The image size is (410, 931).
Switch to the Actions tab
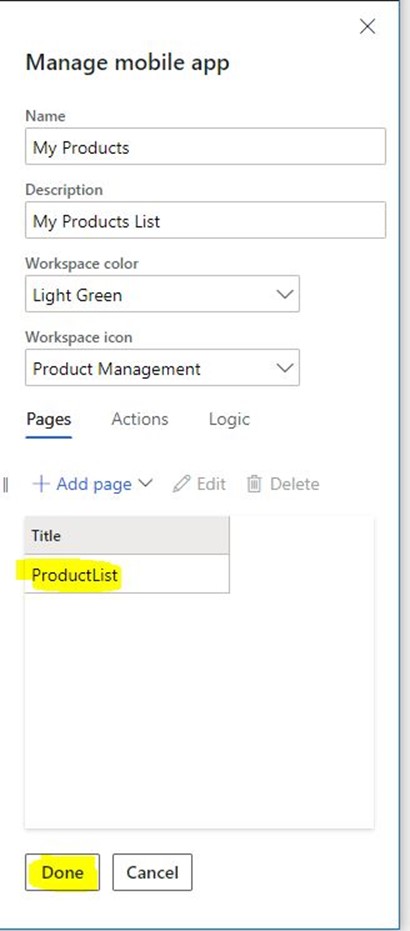point(139,419)
